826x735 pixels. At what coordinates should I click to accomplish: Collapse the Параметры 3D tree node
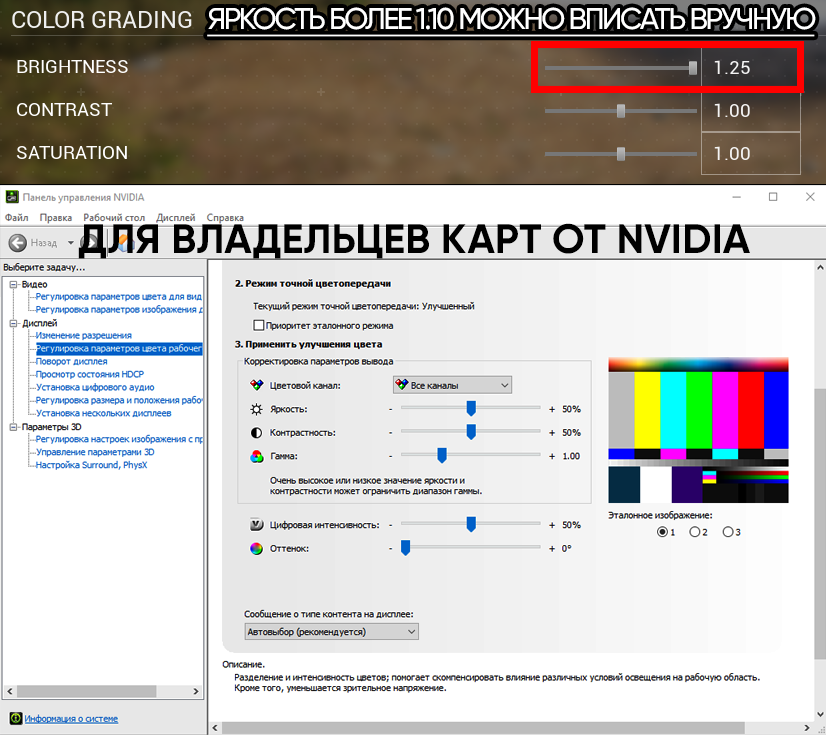[14, 427]
